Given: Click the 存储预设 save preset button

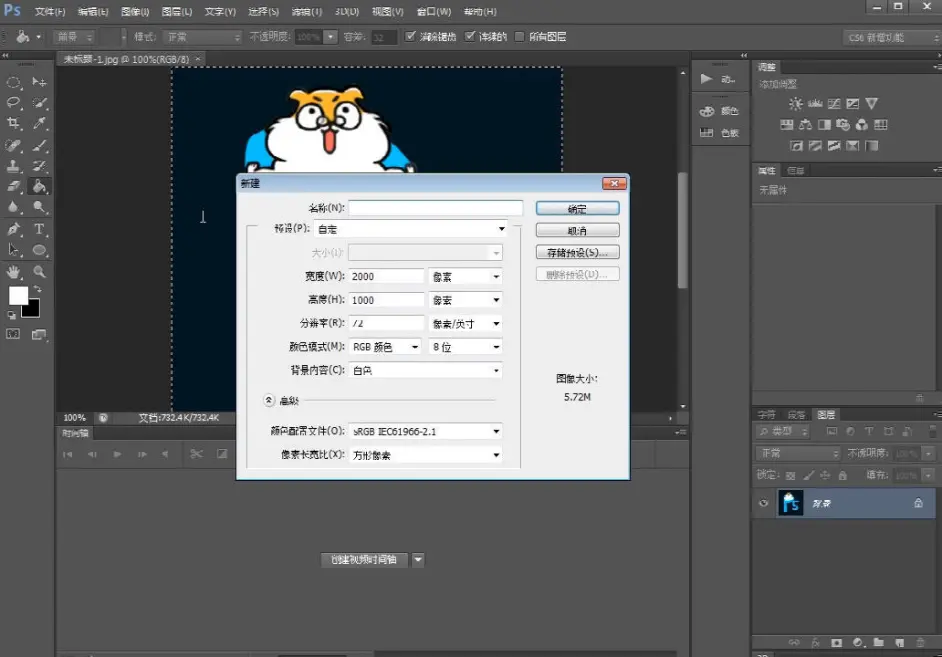Looking at the screenshot, I should 577,252.
